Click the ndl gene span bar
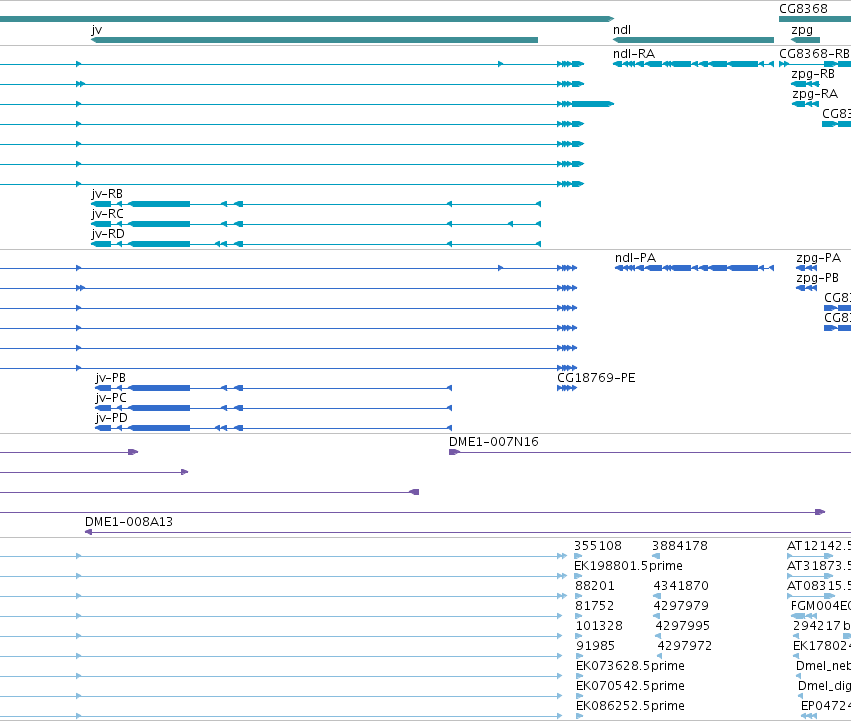The image size is (851, 721). (693, 40)
